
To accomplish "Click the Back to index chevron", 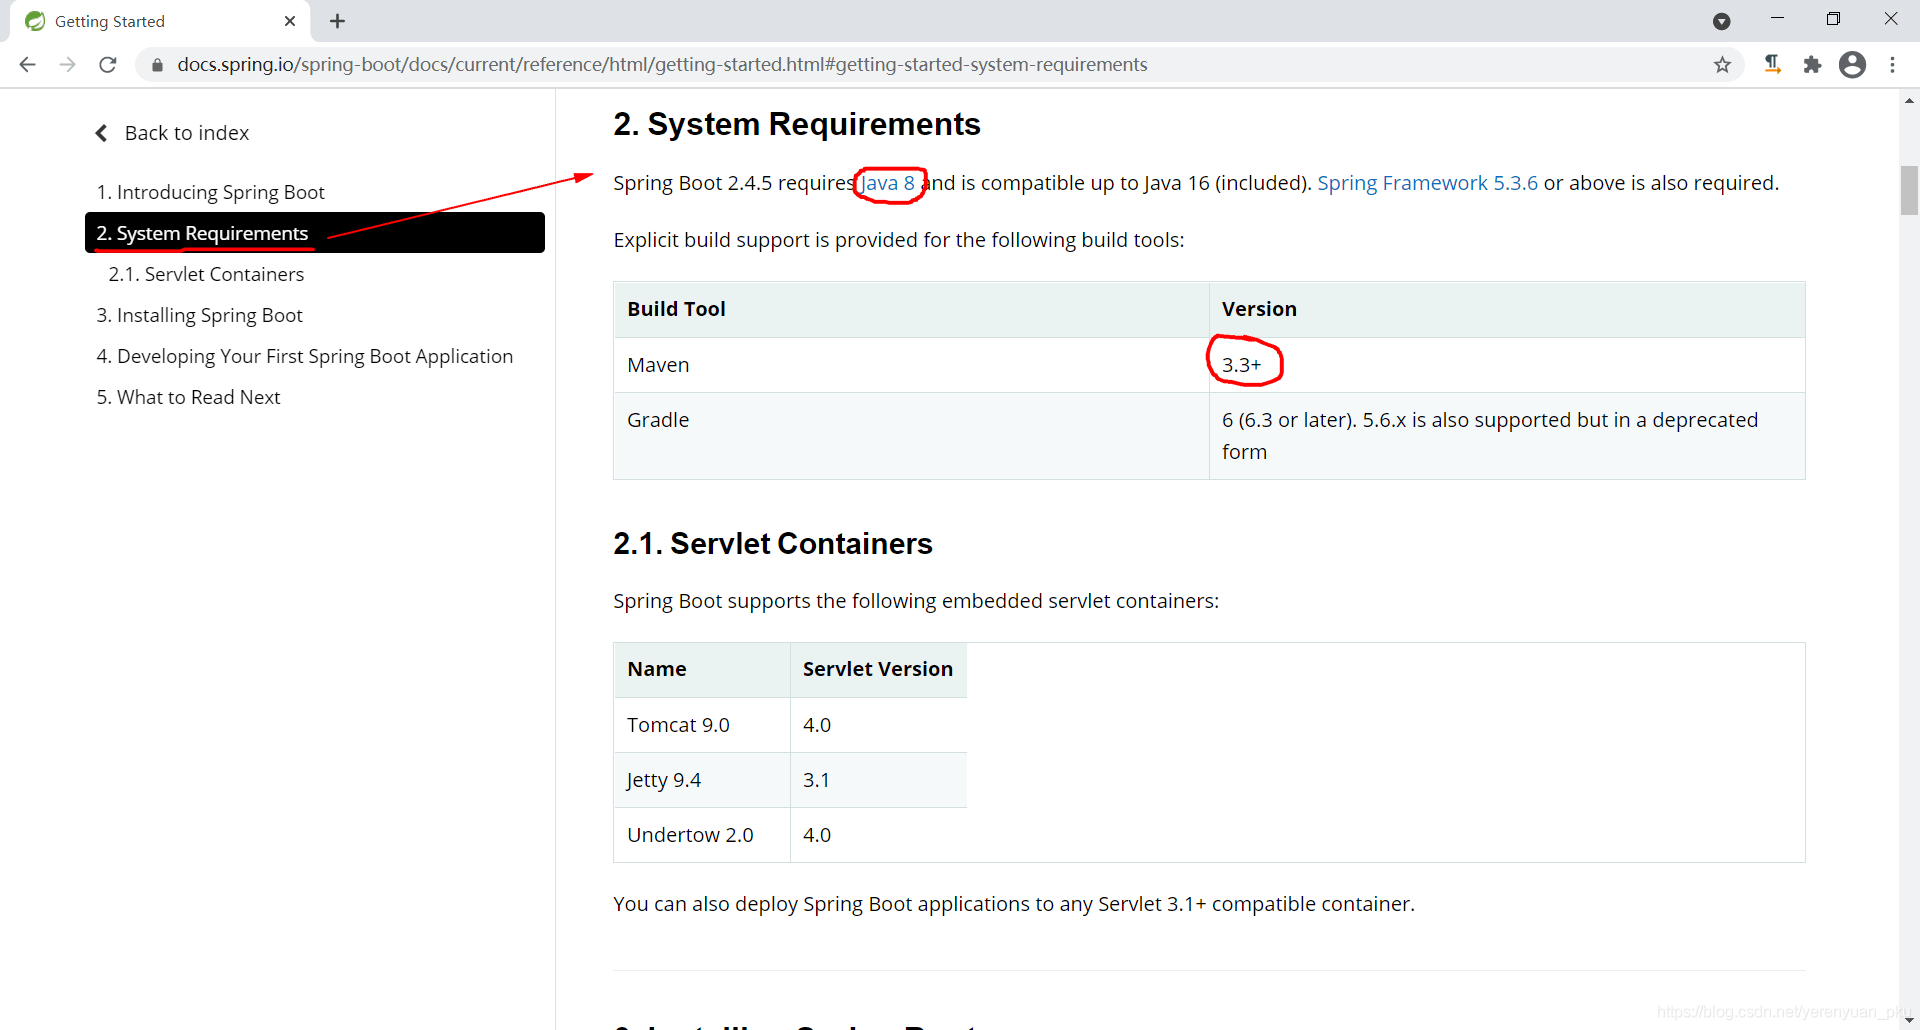I will tap(101, 133).
